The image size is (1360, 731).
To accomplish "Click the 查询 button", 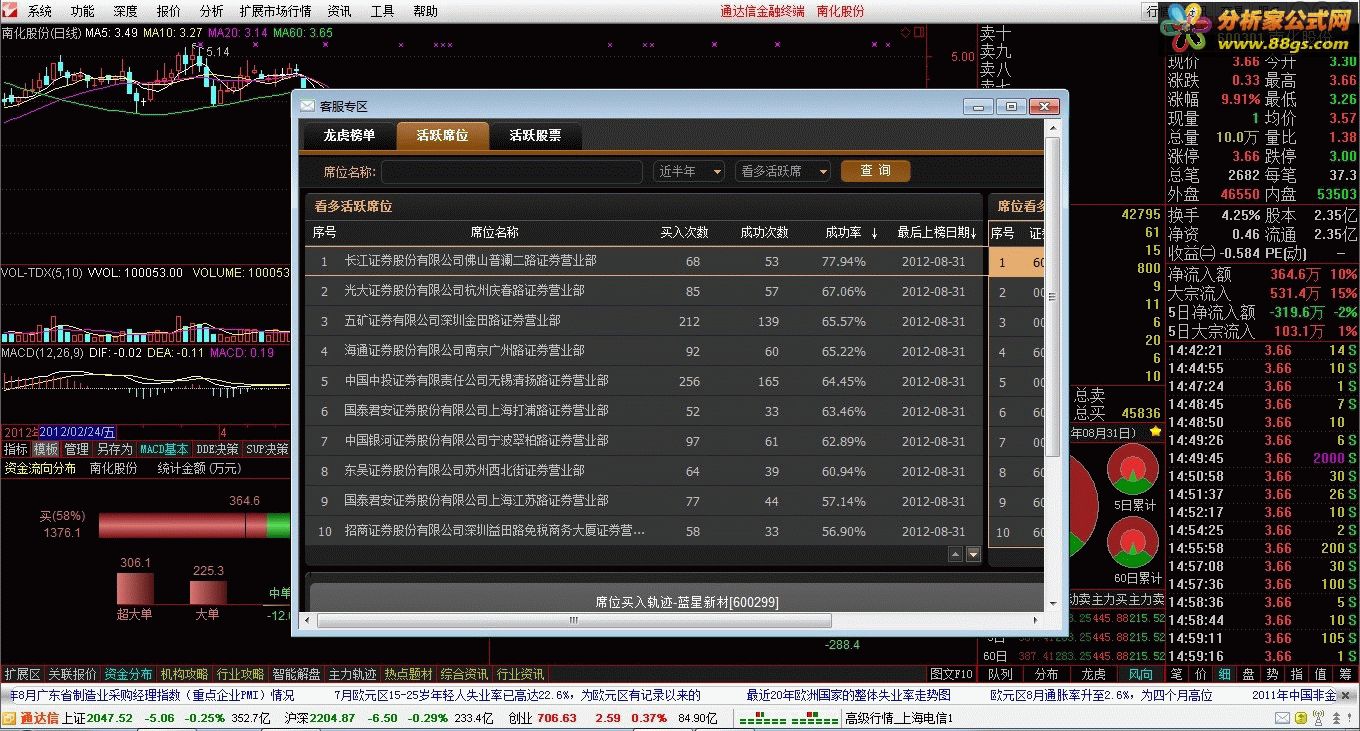I will (x=875, y=171).
